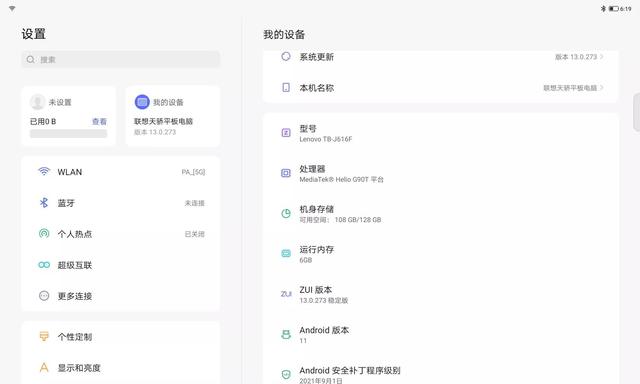Click the 查看 storage link
This screenshot has width=640, height=384.
[x=99, y=122]
